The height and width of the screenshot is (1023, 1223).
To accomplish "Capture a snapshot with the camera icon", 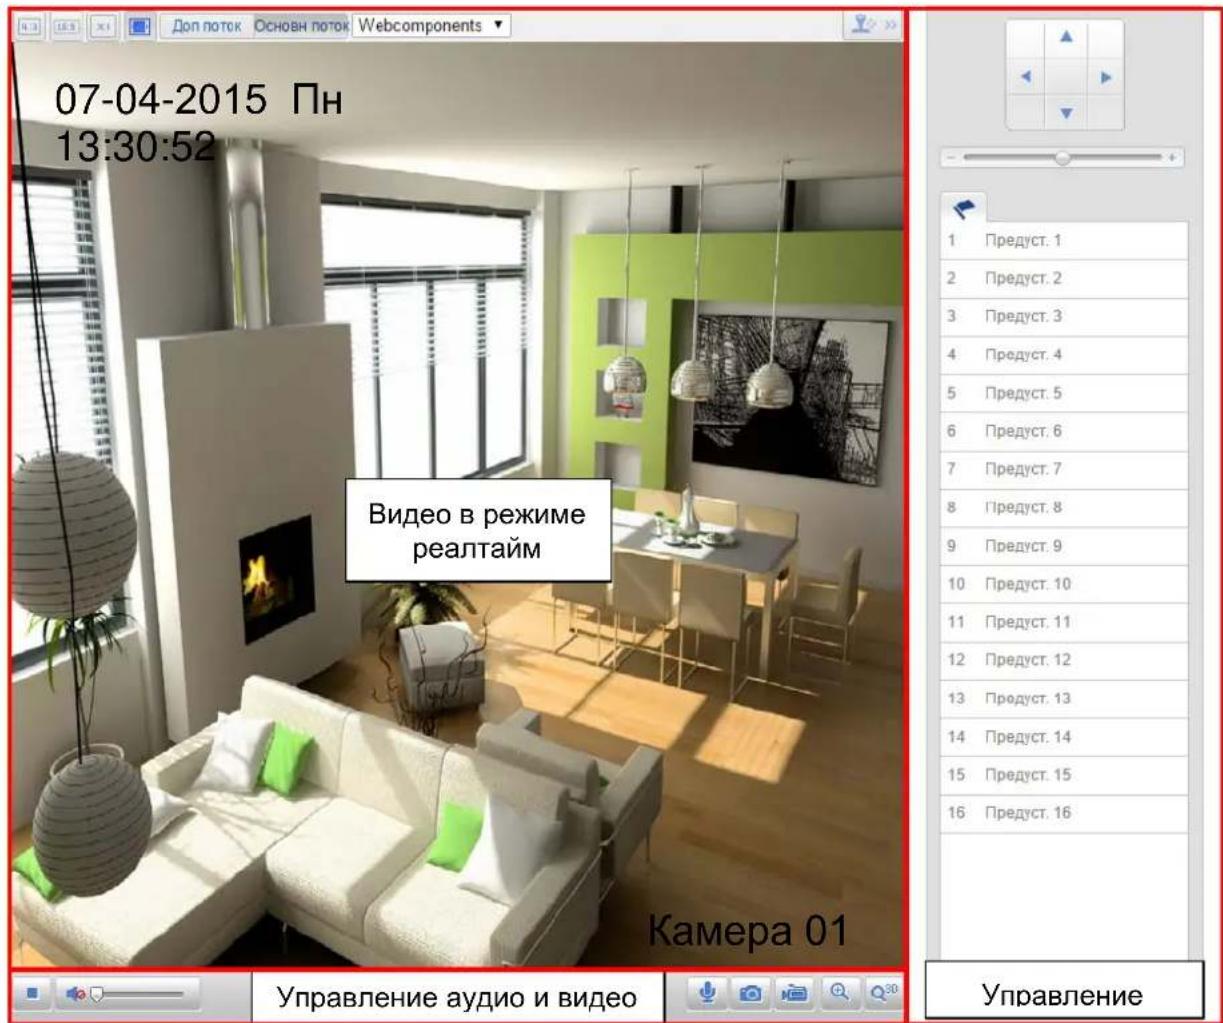I will [x=751, y=993].
